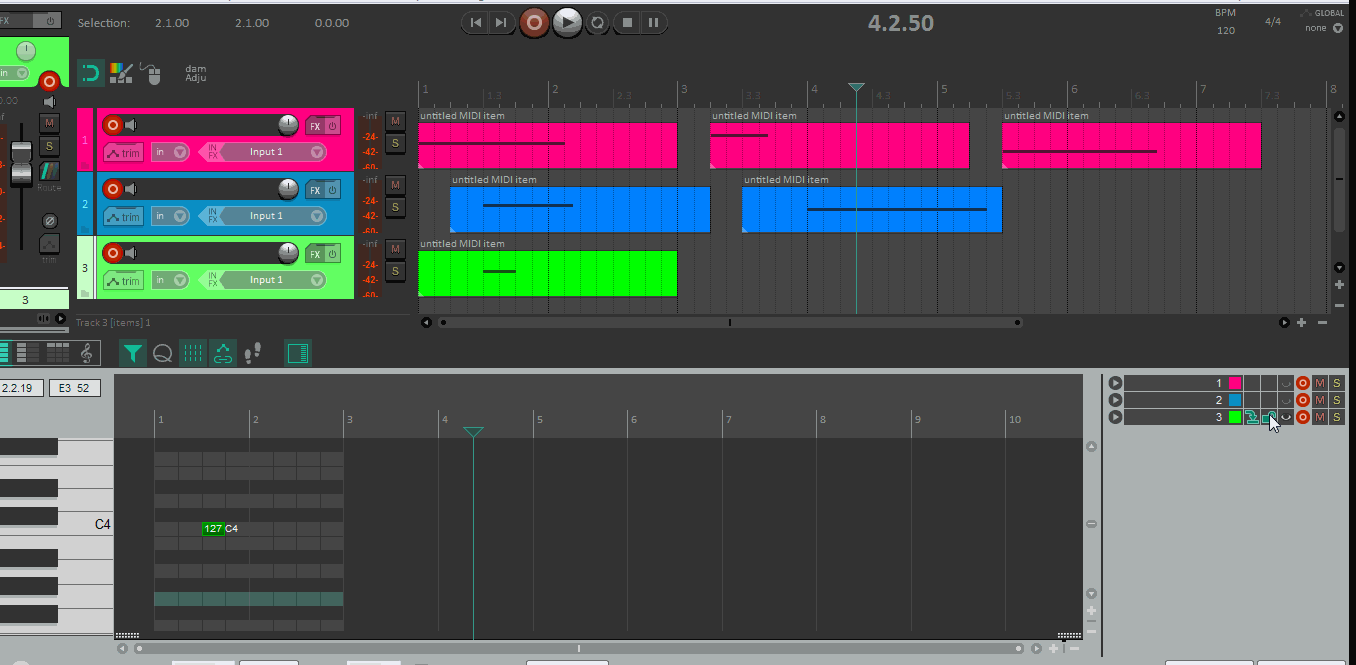Open FX chain for track 1
Viewport: 1356px width, 665px height.
[x=315, y=126]
